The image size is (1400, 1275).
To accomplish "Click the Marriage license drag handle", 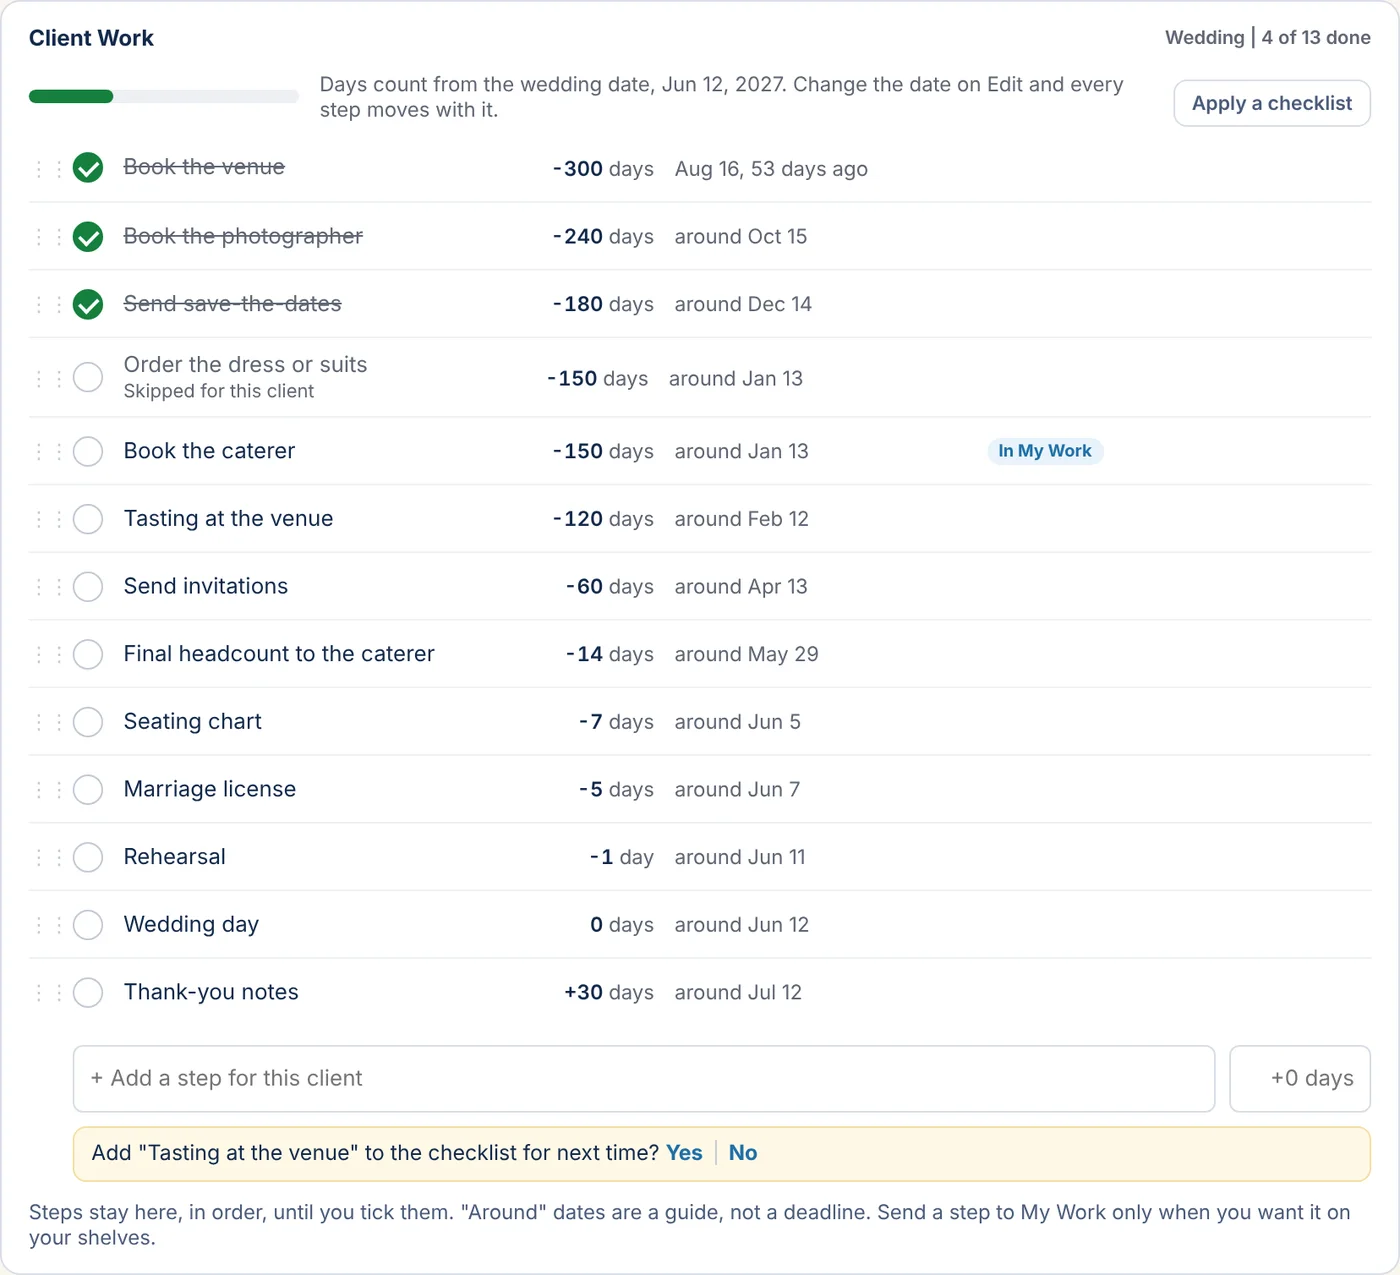I will [49, 790].
